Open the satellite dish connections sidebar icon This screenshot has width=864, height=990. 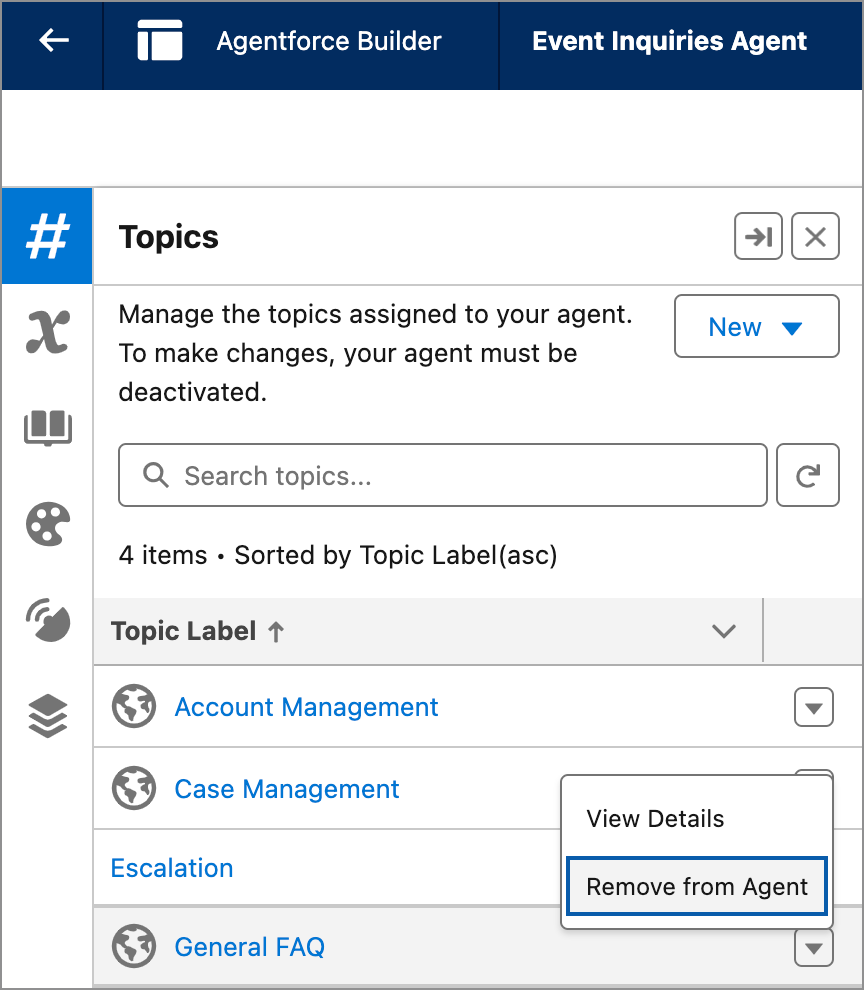[x=48, y=620]
